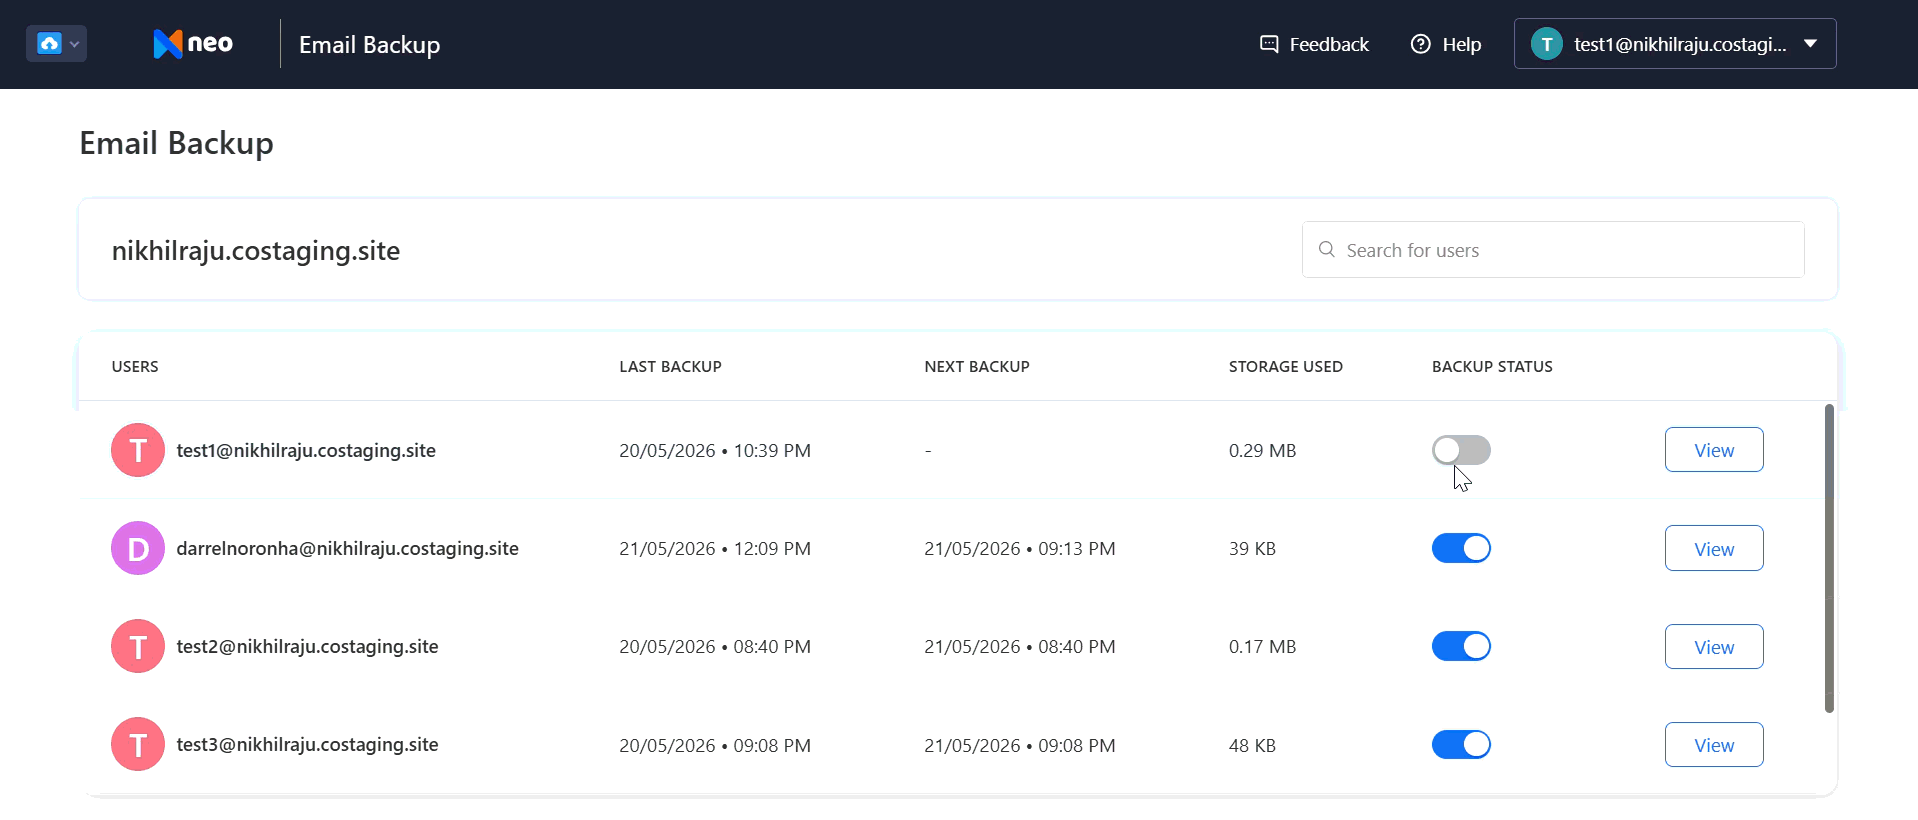Open the Help menu item
The image size is (1918, 820).
click(x=1446, y=44)
